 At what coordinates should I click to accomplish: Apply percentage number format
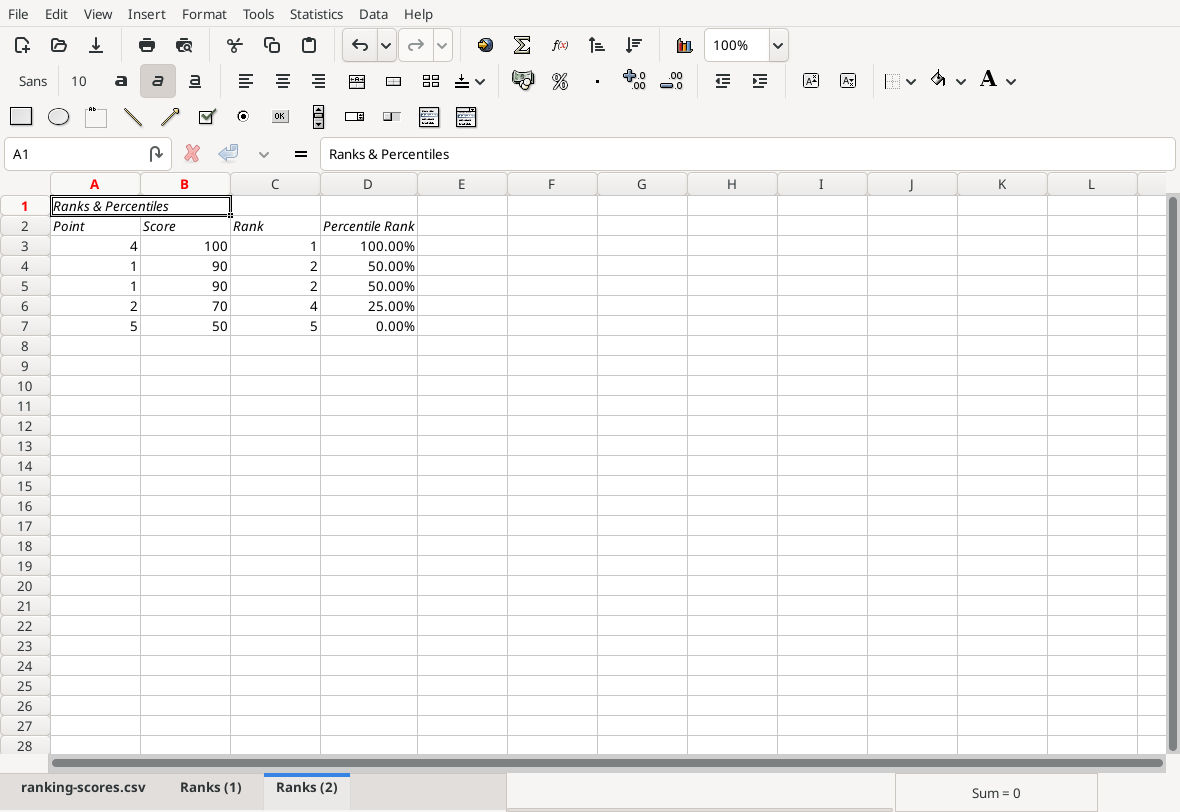[560, 81]
